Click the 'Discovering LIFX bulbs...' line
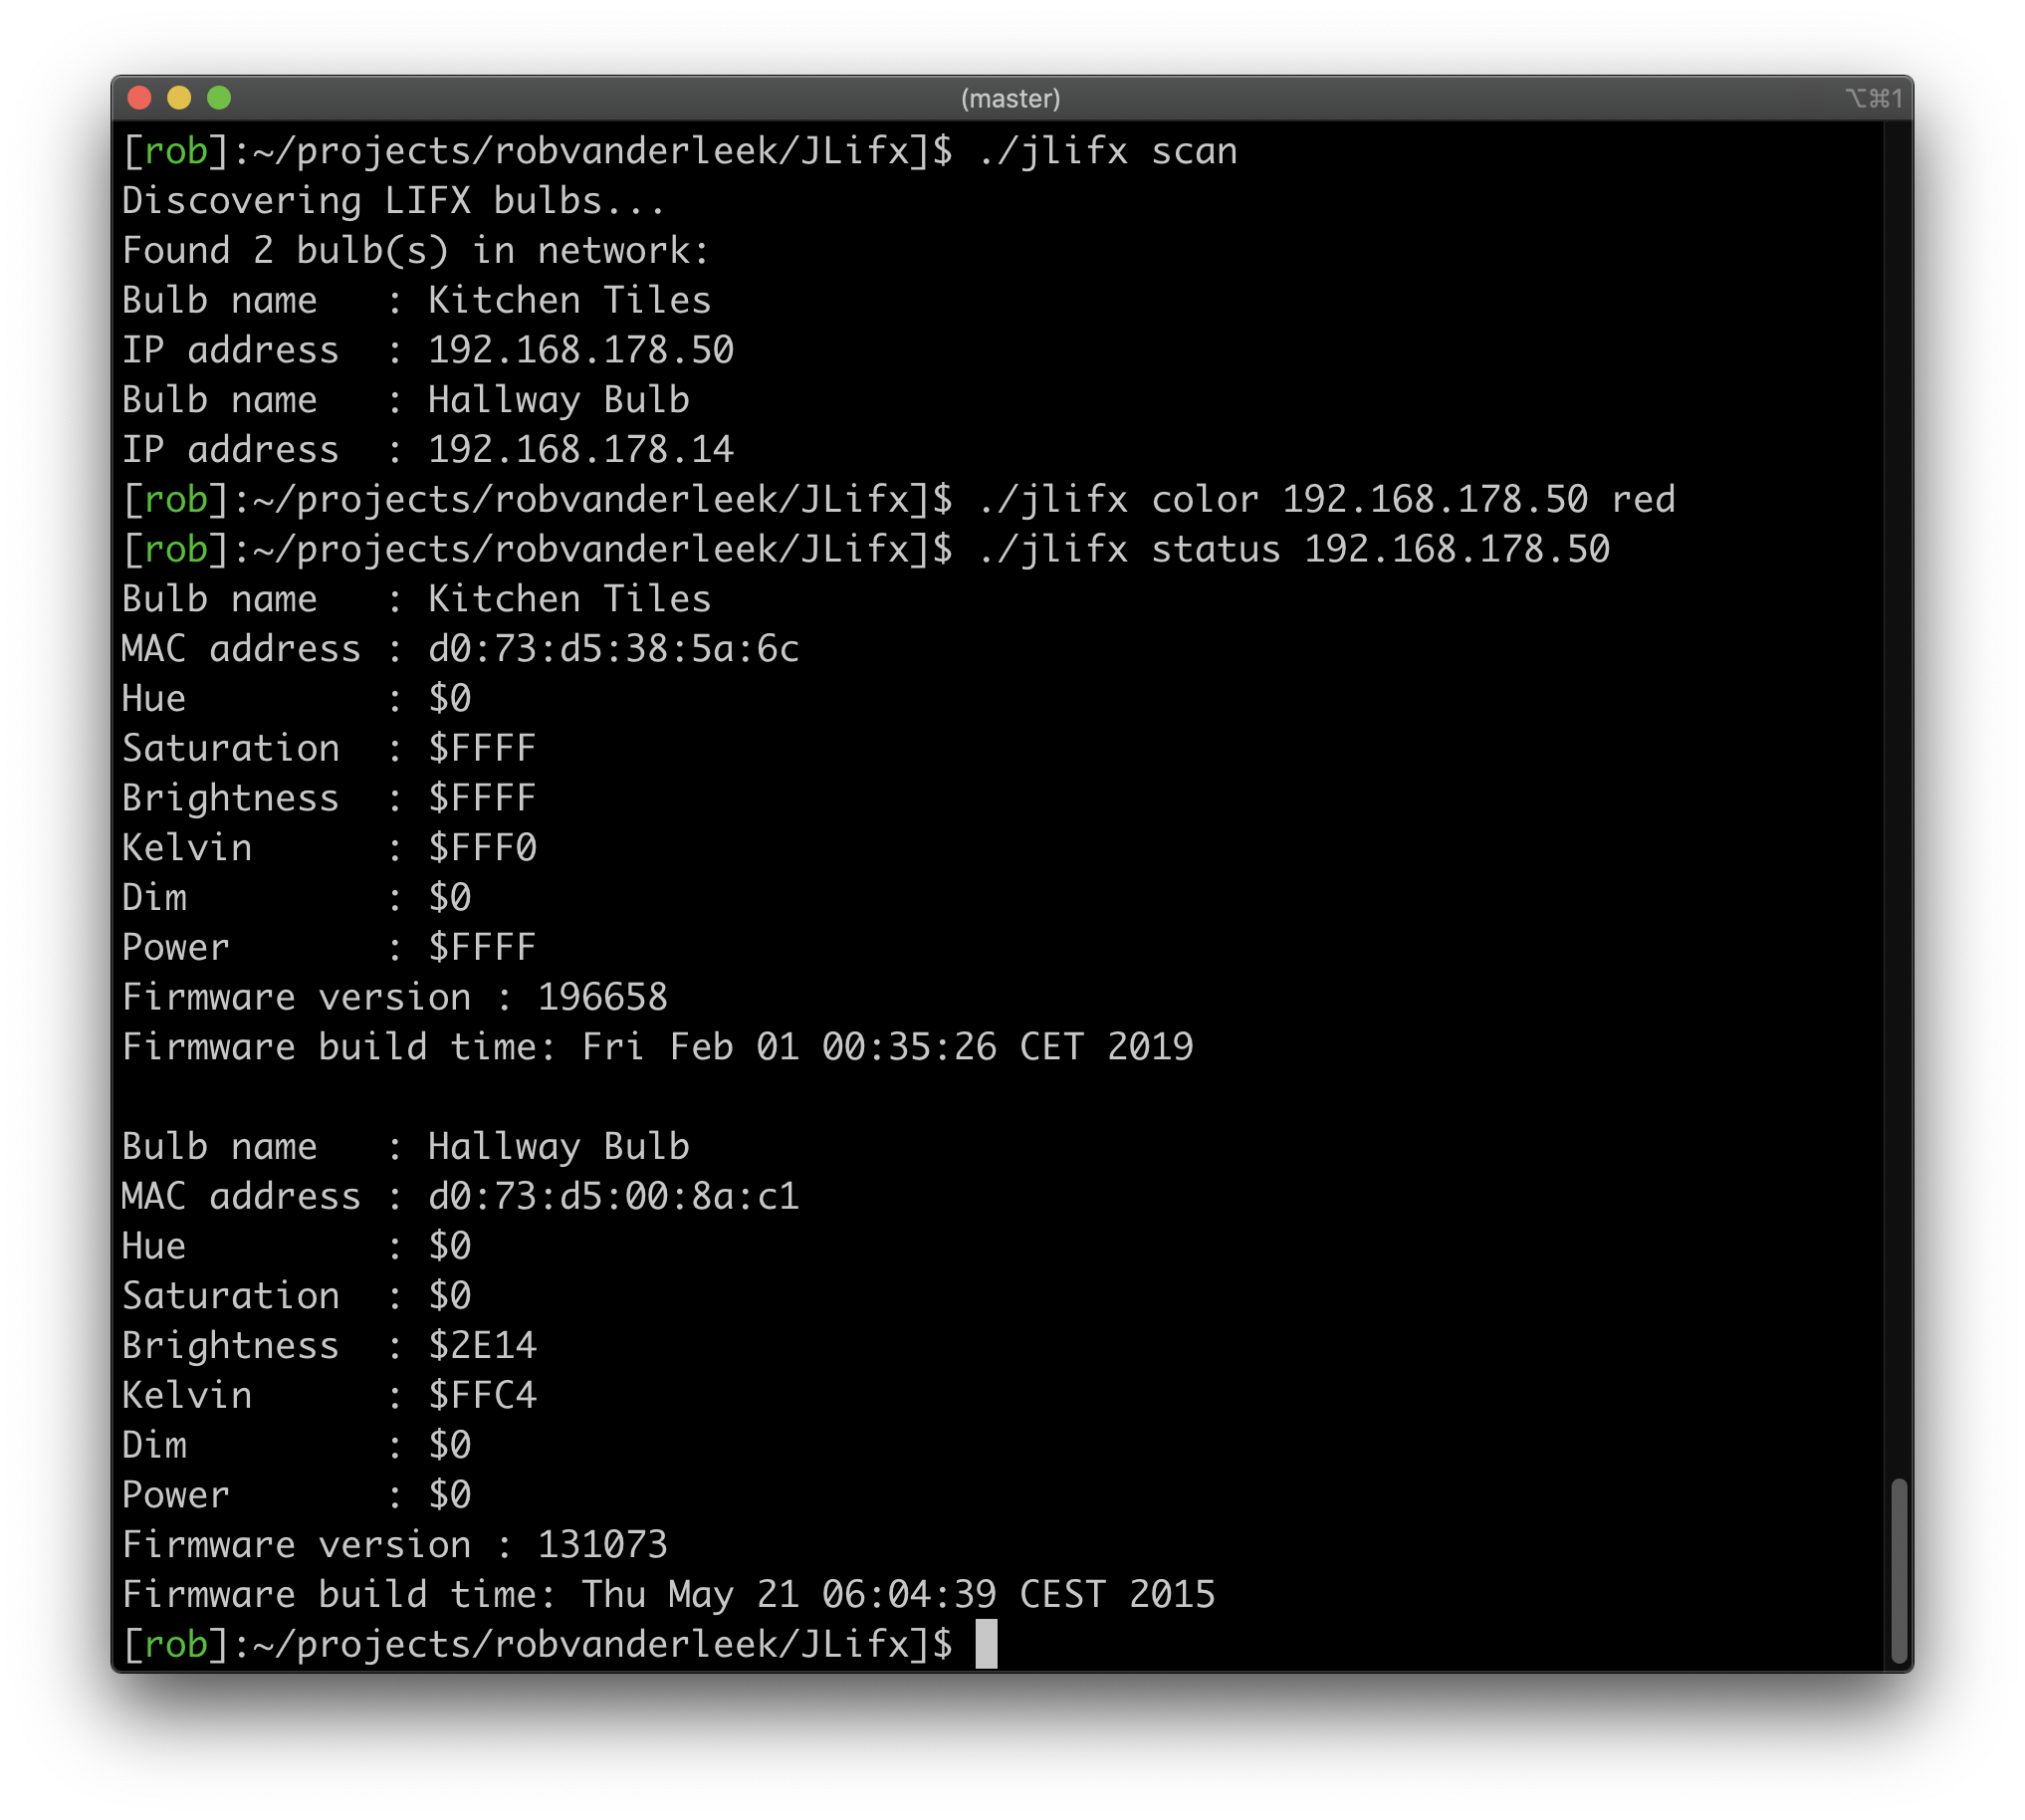The height and width of the screenshot is (1820, 2025). (393, 202)
